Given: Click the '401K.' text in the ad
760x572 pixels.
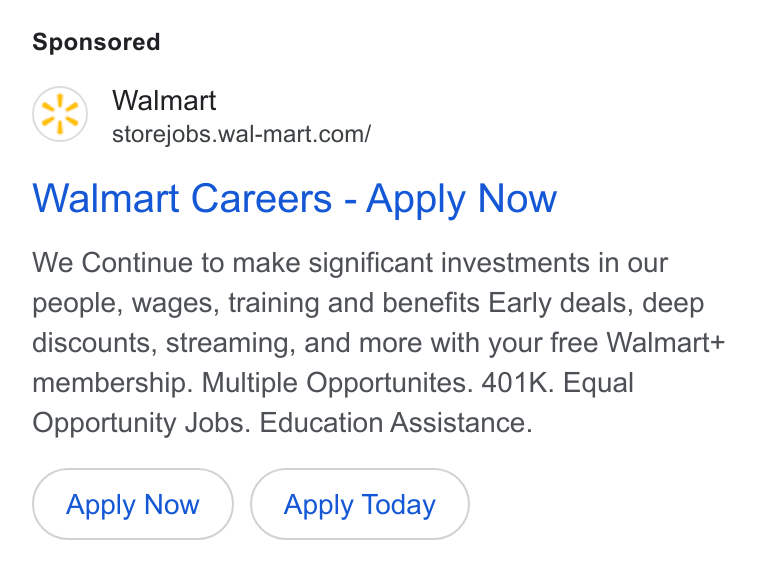Looking at the screenshot, I should (518, 383).
